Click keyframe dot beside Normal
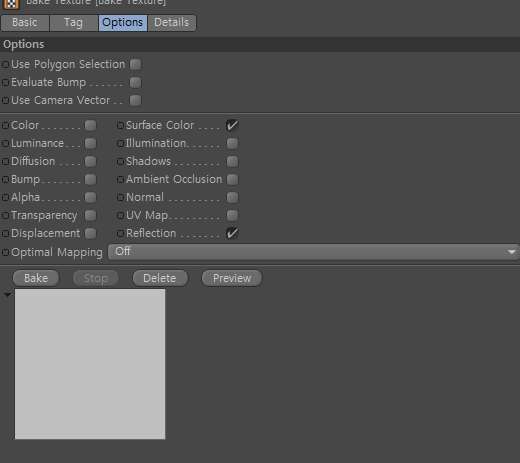Image resolution: width=520 pixels, height=463 pixels. 120,197
